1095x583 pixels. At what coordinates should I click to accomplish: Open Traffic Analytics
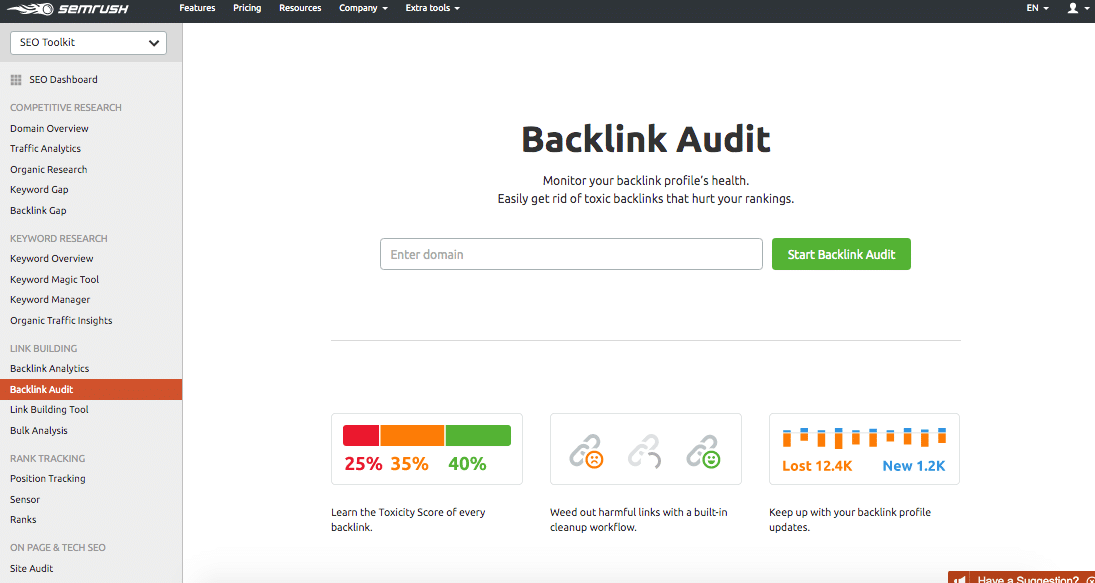click(x=45, y=149)
